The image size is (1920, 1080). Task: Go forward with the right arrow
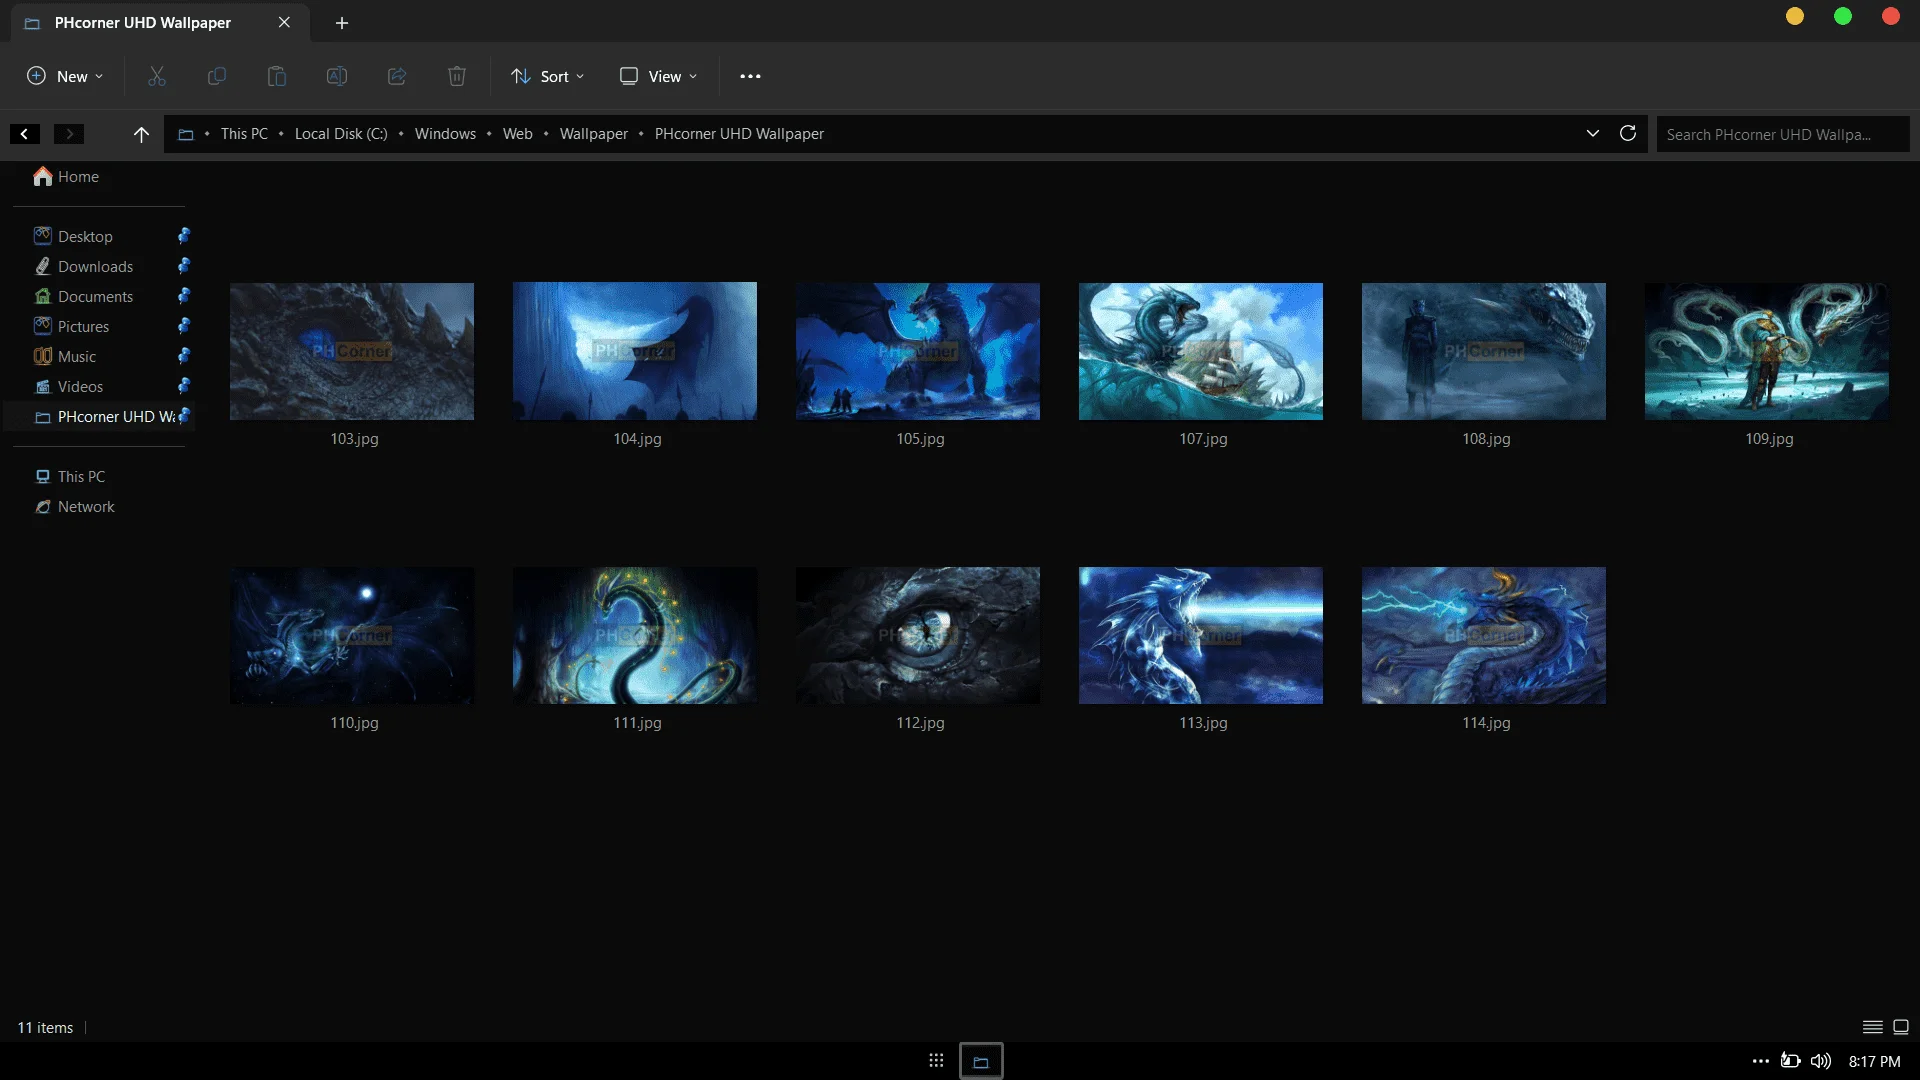pyautogui.click(x=69, y=133)
